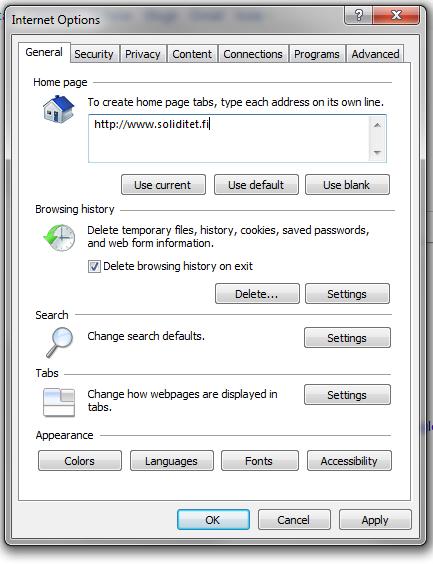
Task: Click the Use current button
Action: [x=163, y=185]
